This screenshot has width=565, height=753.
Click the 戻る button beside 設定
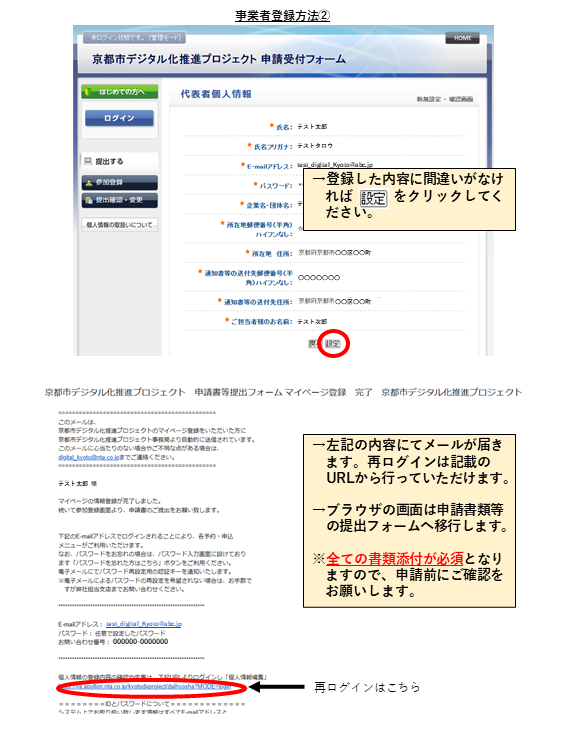tap(313, 344)
